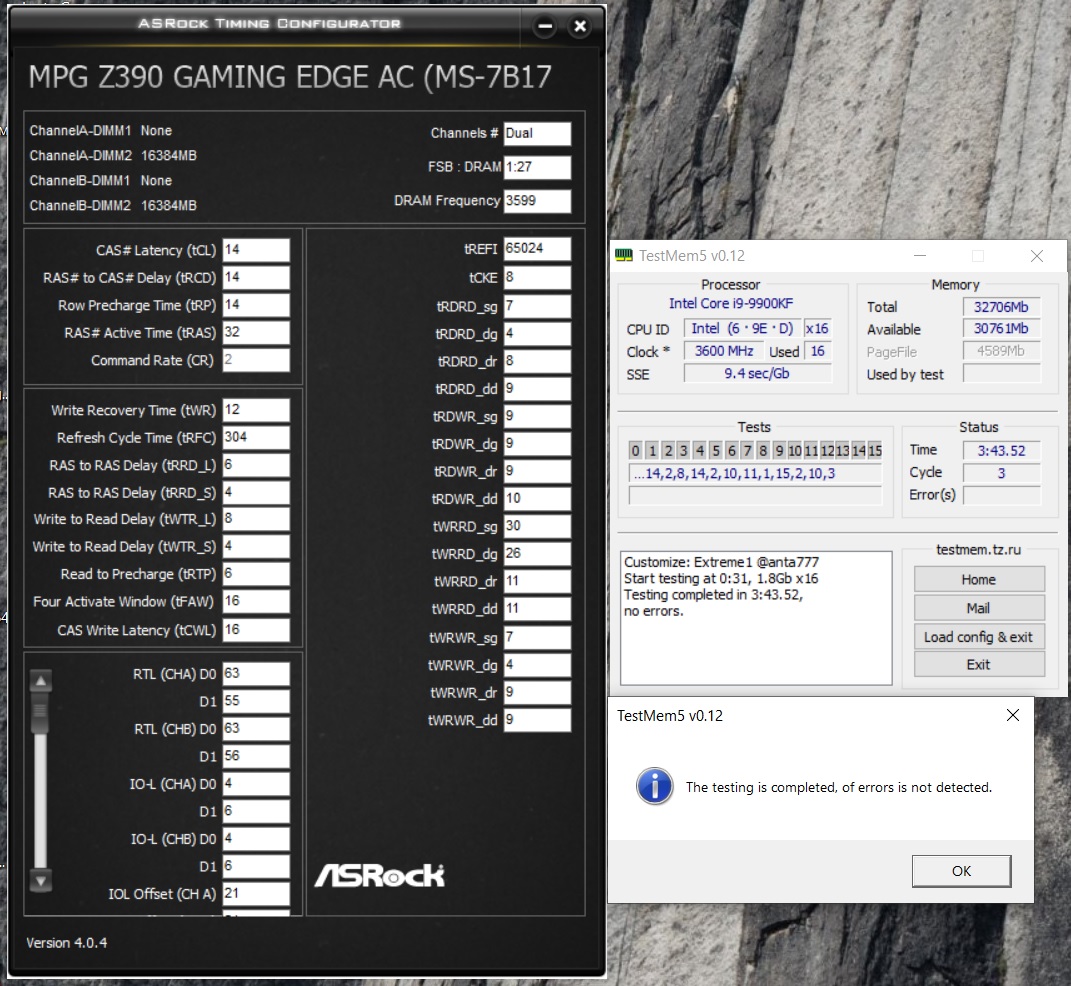Click the Mail button in TestMem5
The image size is (1071, 986).
[x=979, y=608]
